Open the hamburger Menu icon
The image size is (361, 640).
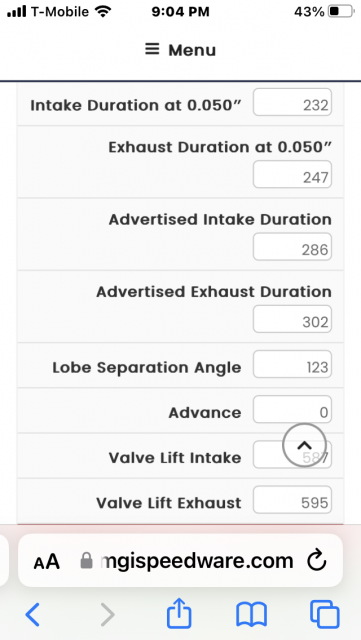(x=152, y=50)
